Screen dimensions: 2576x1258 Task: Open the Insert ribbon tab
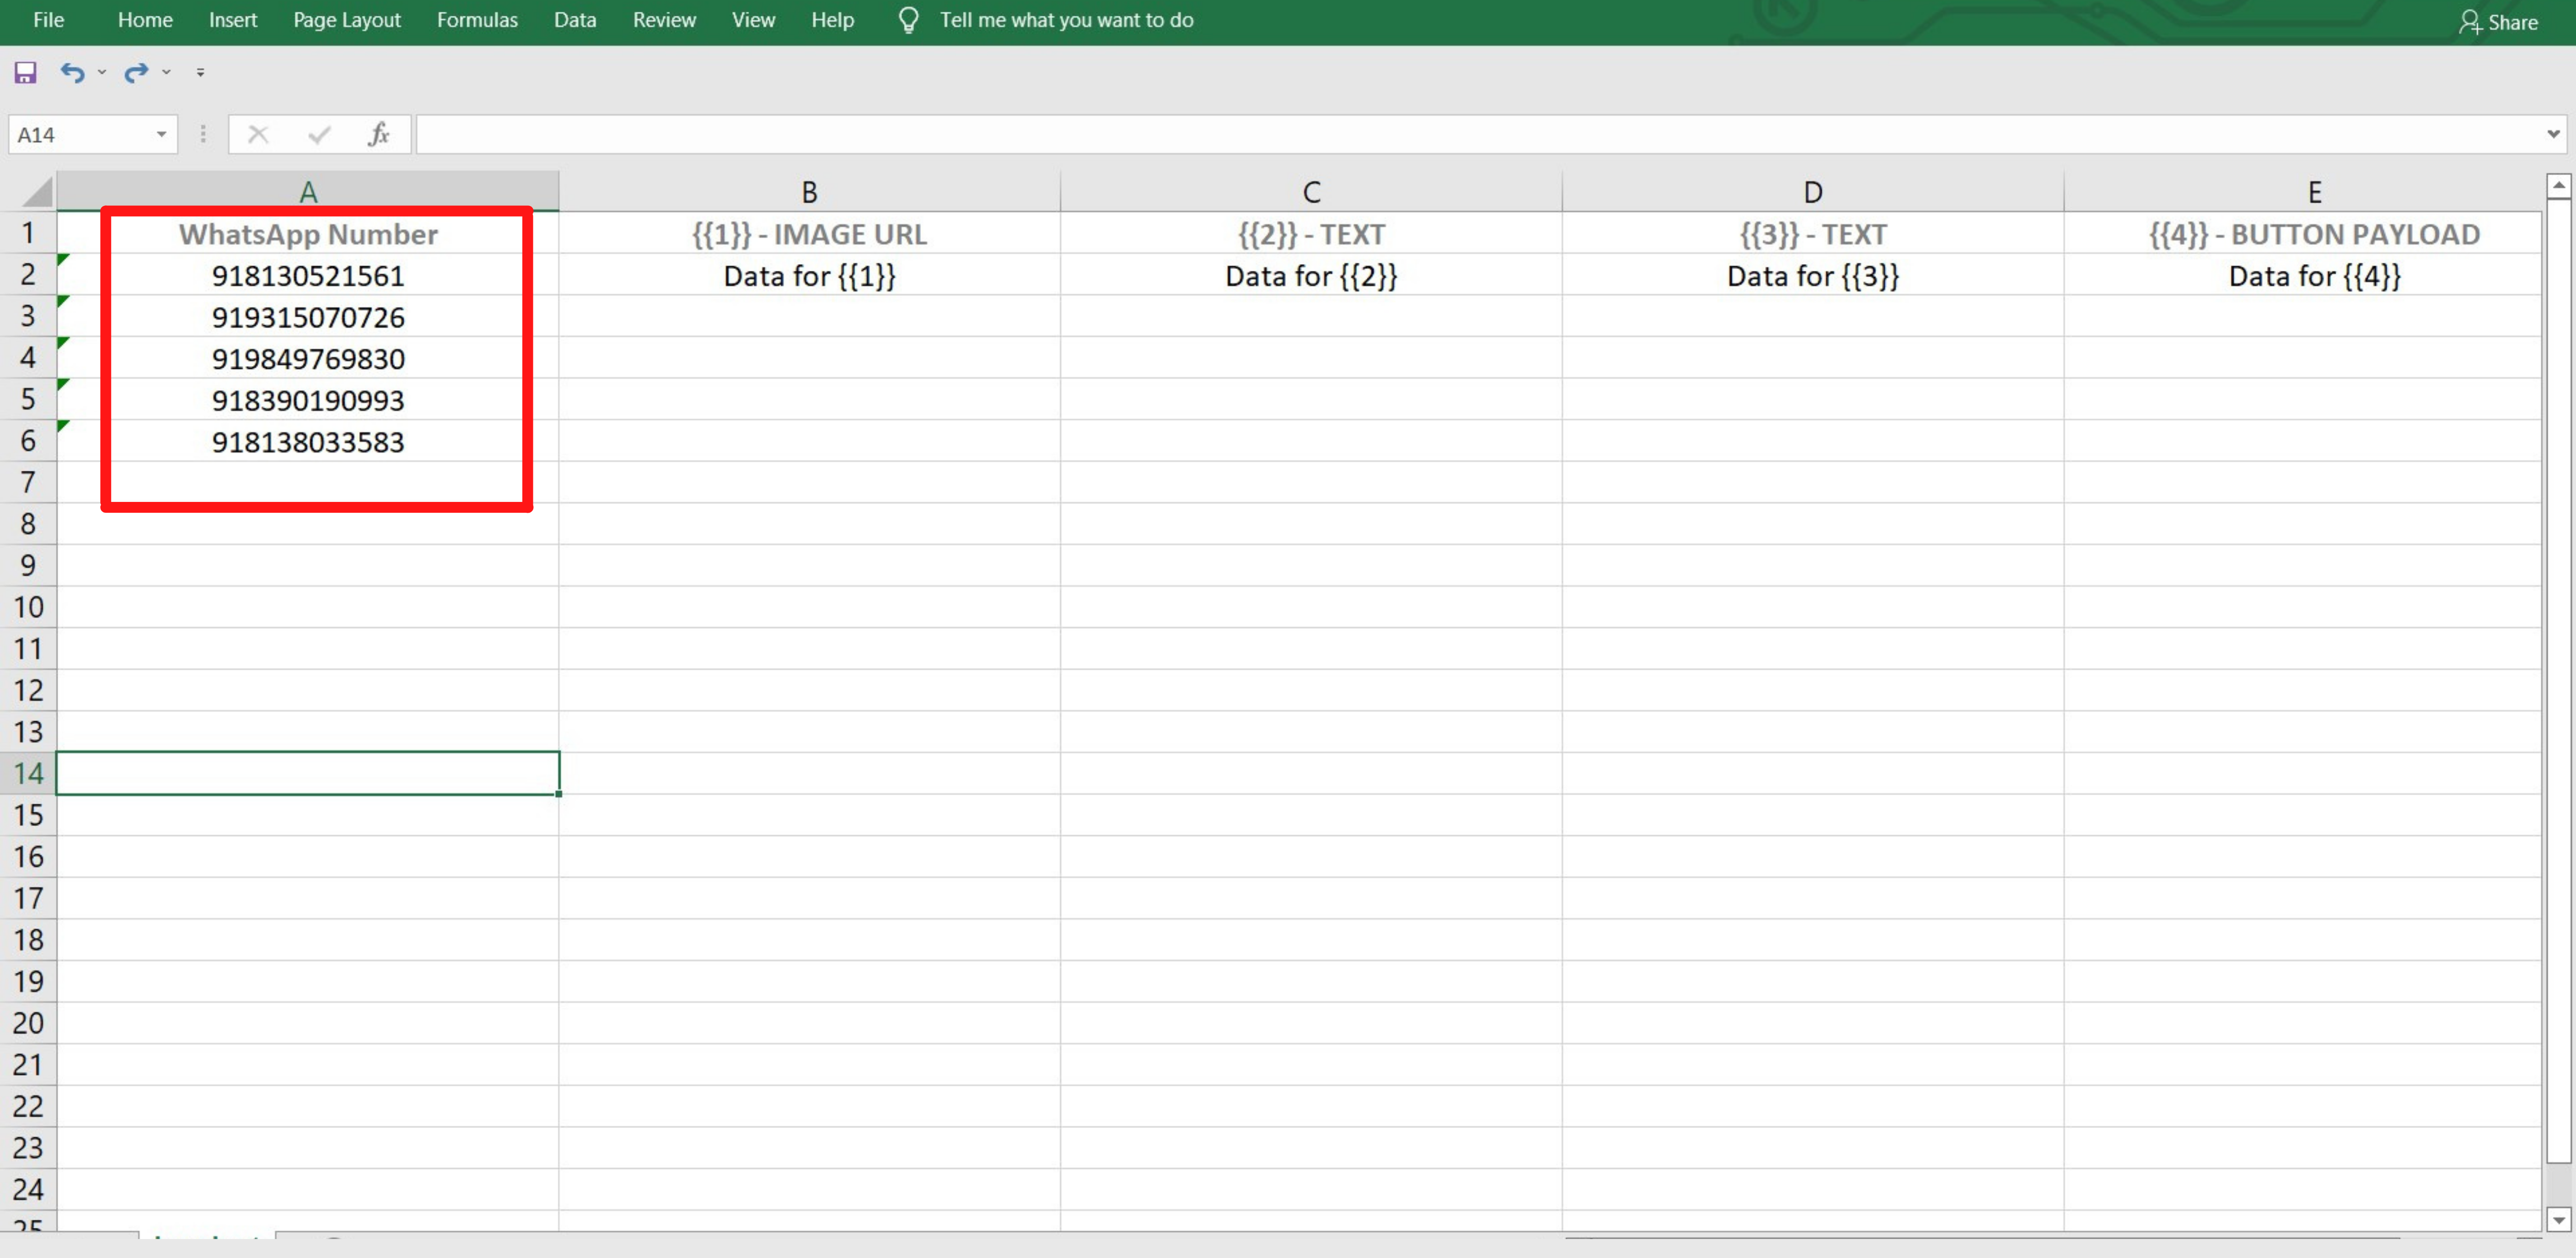point(233,20)
